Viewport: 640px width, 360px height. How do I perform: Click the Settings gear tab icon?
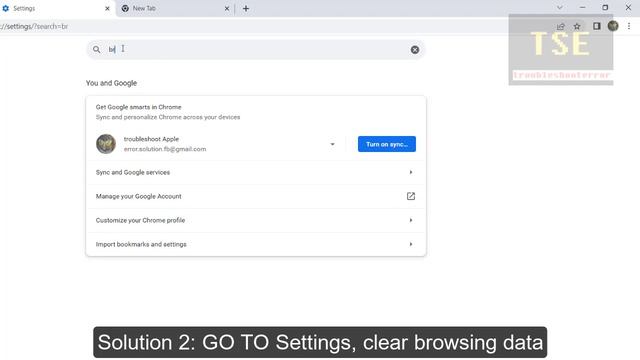click(6, 8)
